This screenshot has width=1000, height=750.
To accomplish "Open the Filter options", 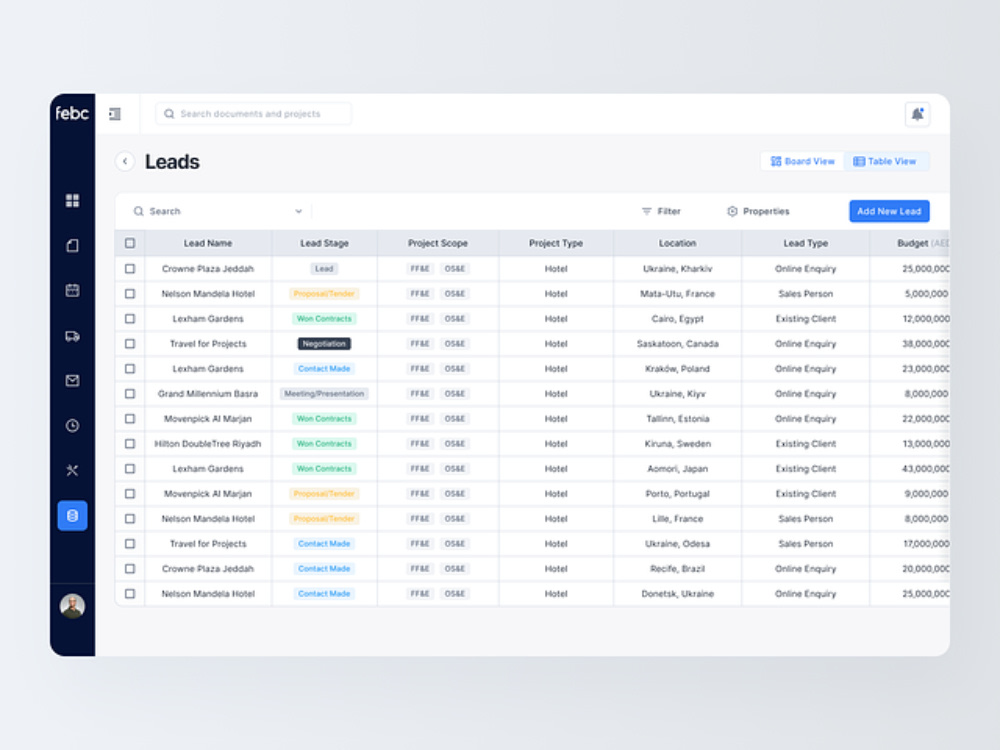I will point(661,211).
